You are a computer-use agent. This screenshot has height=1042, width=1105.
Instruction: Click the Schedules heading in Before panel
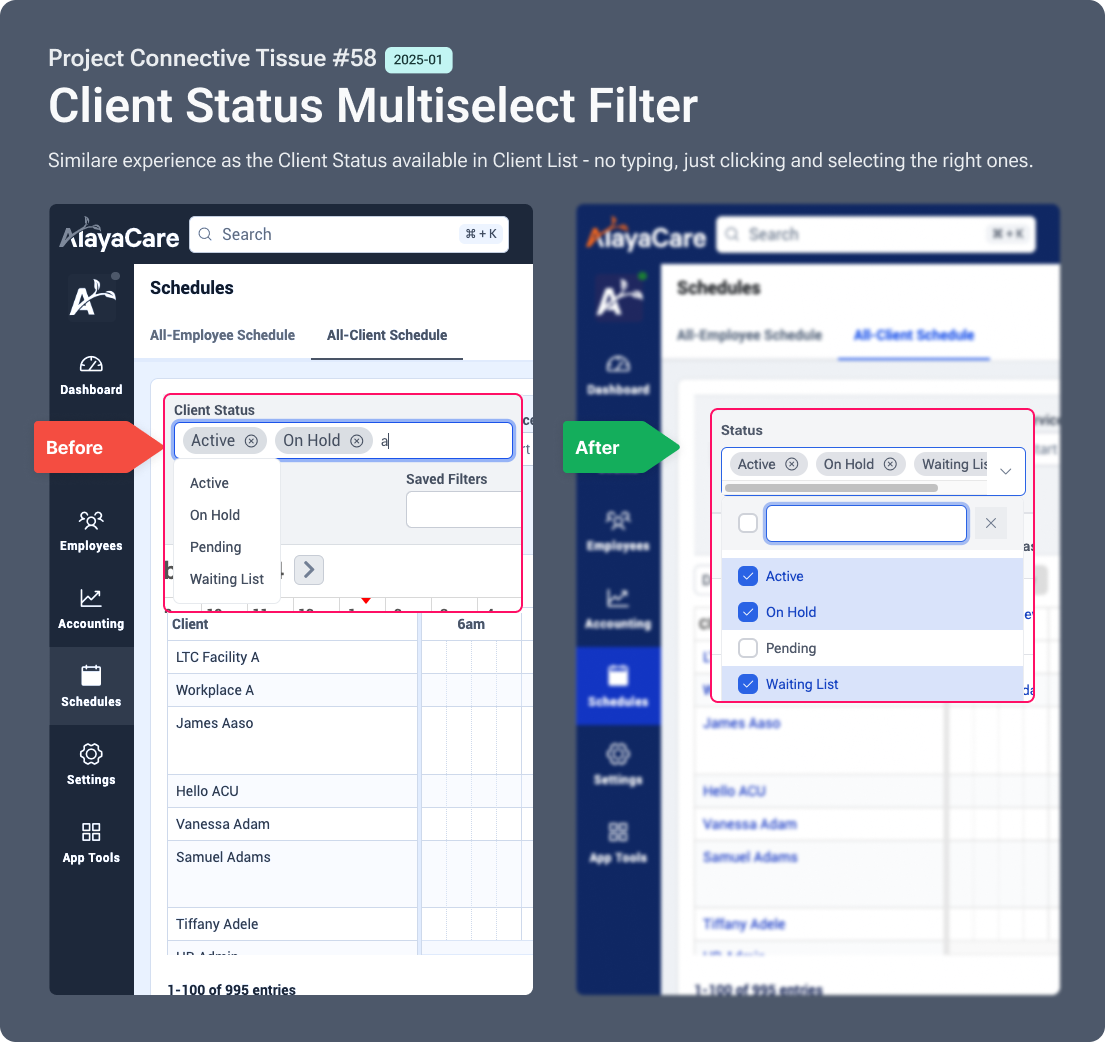click(192, 287)
